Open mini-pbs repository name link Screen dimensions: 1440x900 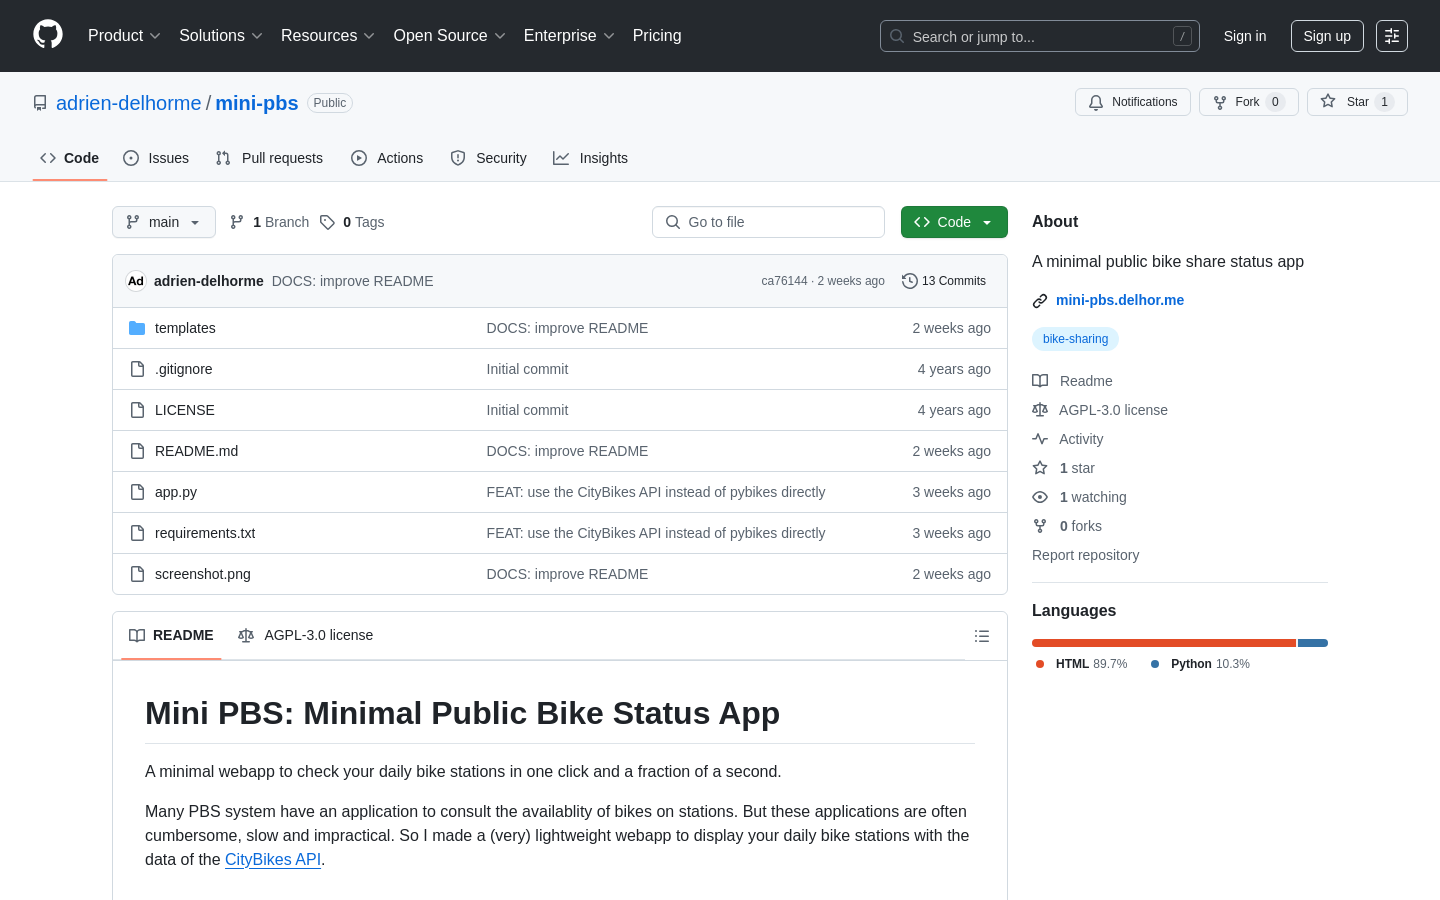tap(257, 103)
